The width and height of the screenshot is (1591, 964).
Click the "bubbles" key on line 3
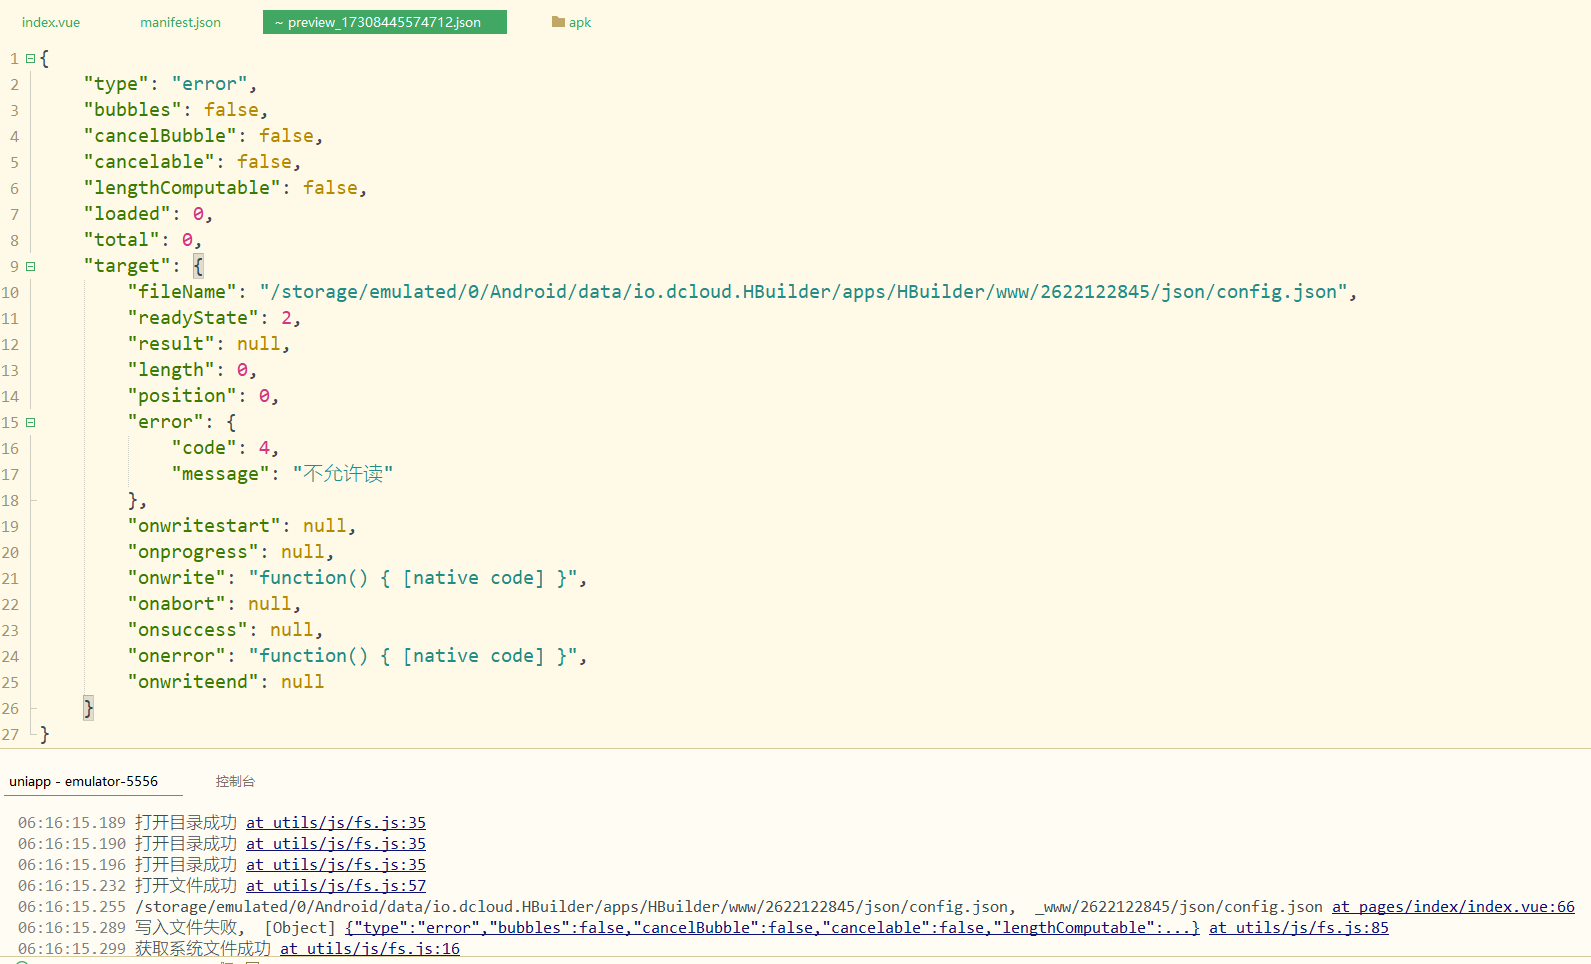click(x=132, y=110)
